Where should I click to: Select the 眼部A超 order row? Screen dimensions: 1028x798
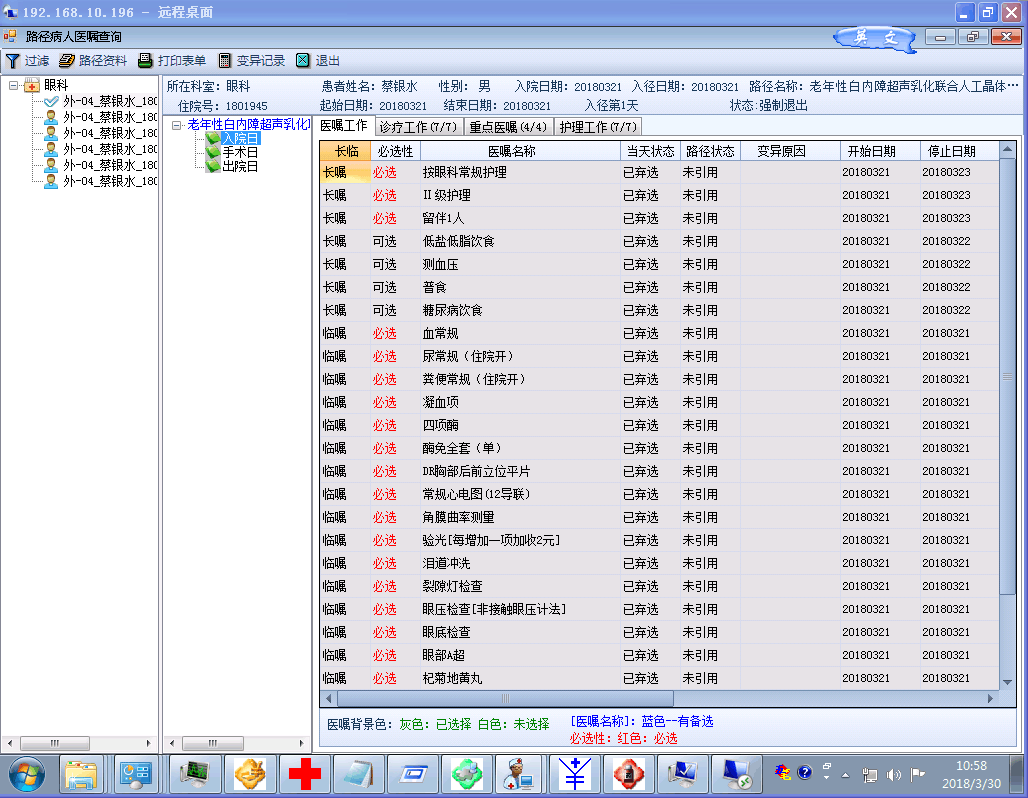(x=659, y=655)
